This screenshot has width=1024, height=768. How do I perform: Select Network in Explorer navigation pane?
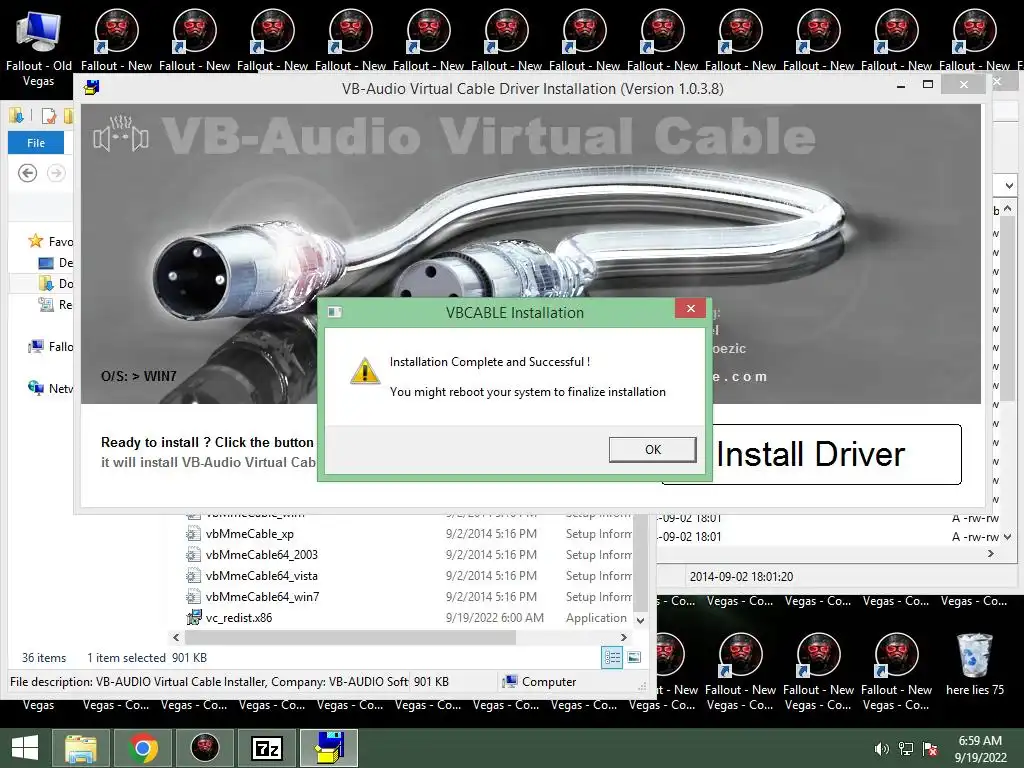50,389
